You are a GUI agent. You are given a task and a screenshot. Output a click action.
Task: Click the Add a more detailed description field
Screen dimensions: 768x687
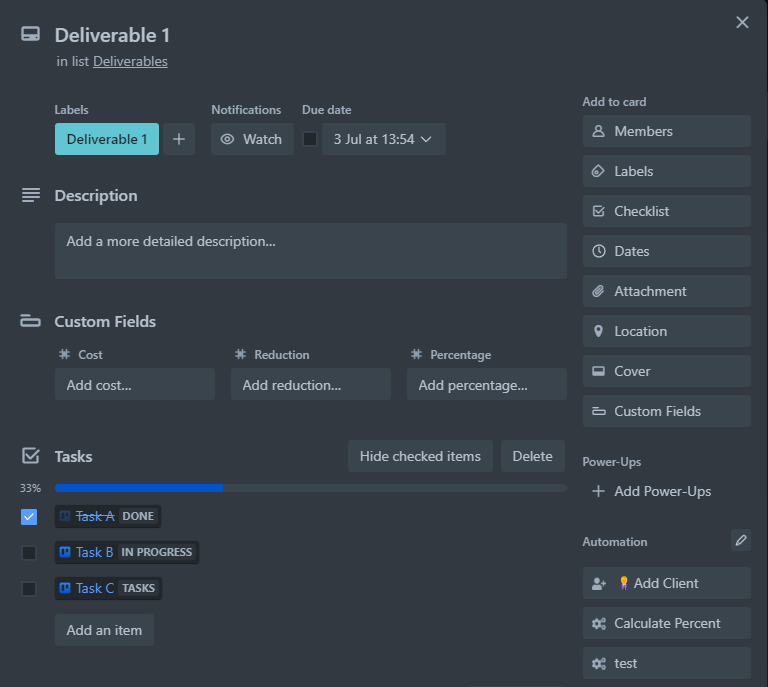click(x=310, y=250)
